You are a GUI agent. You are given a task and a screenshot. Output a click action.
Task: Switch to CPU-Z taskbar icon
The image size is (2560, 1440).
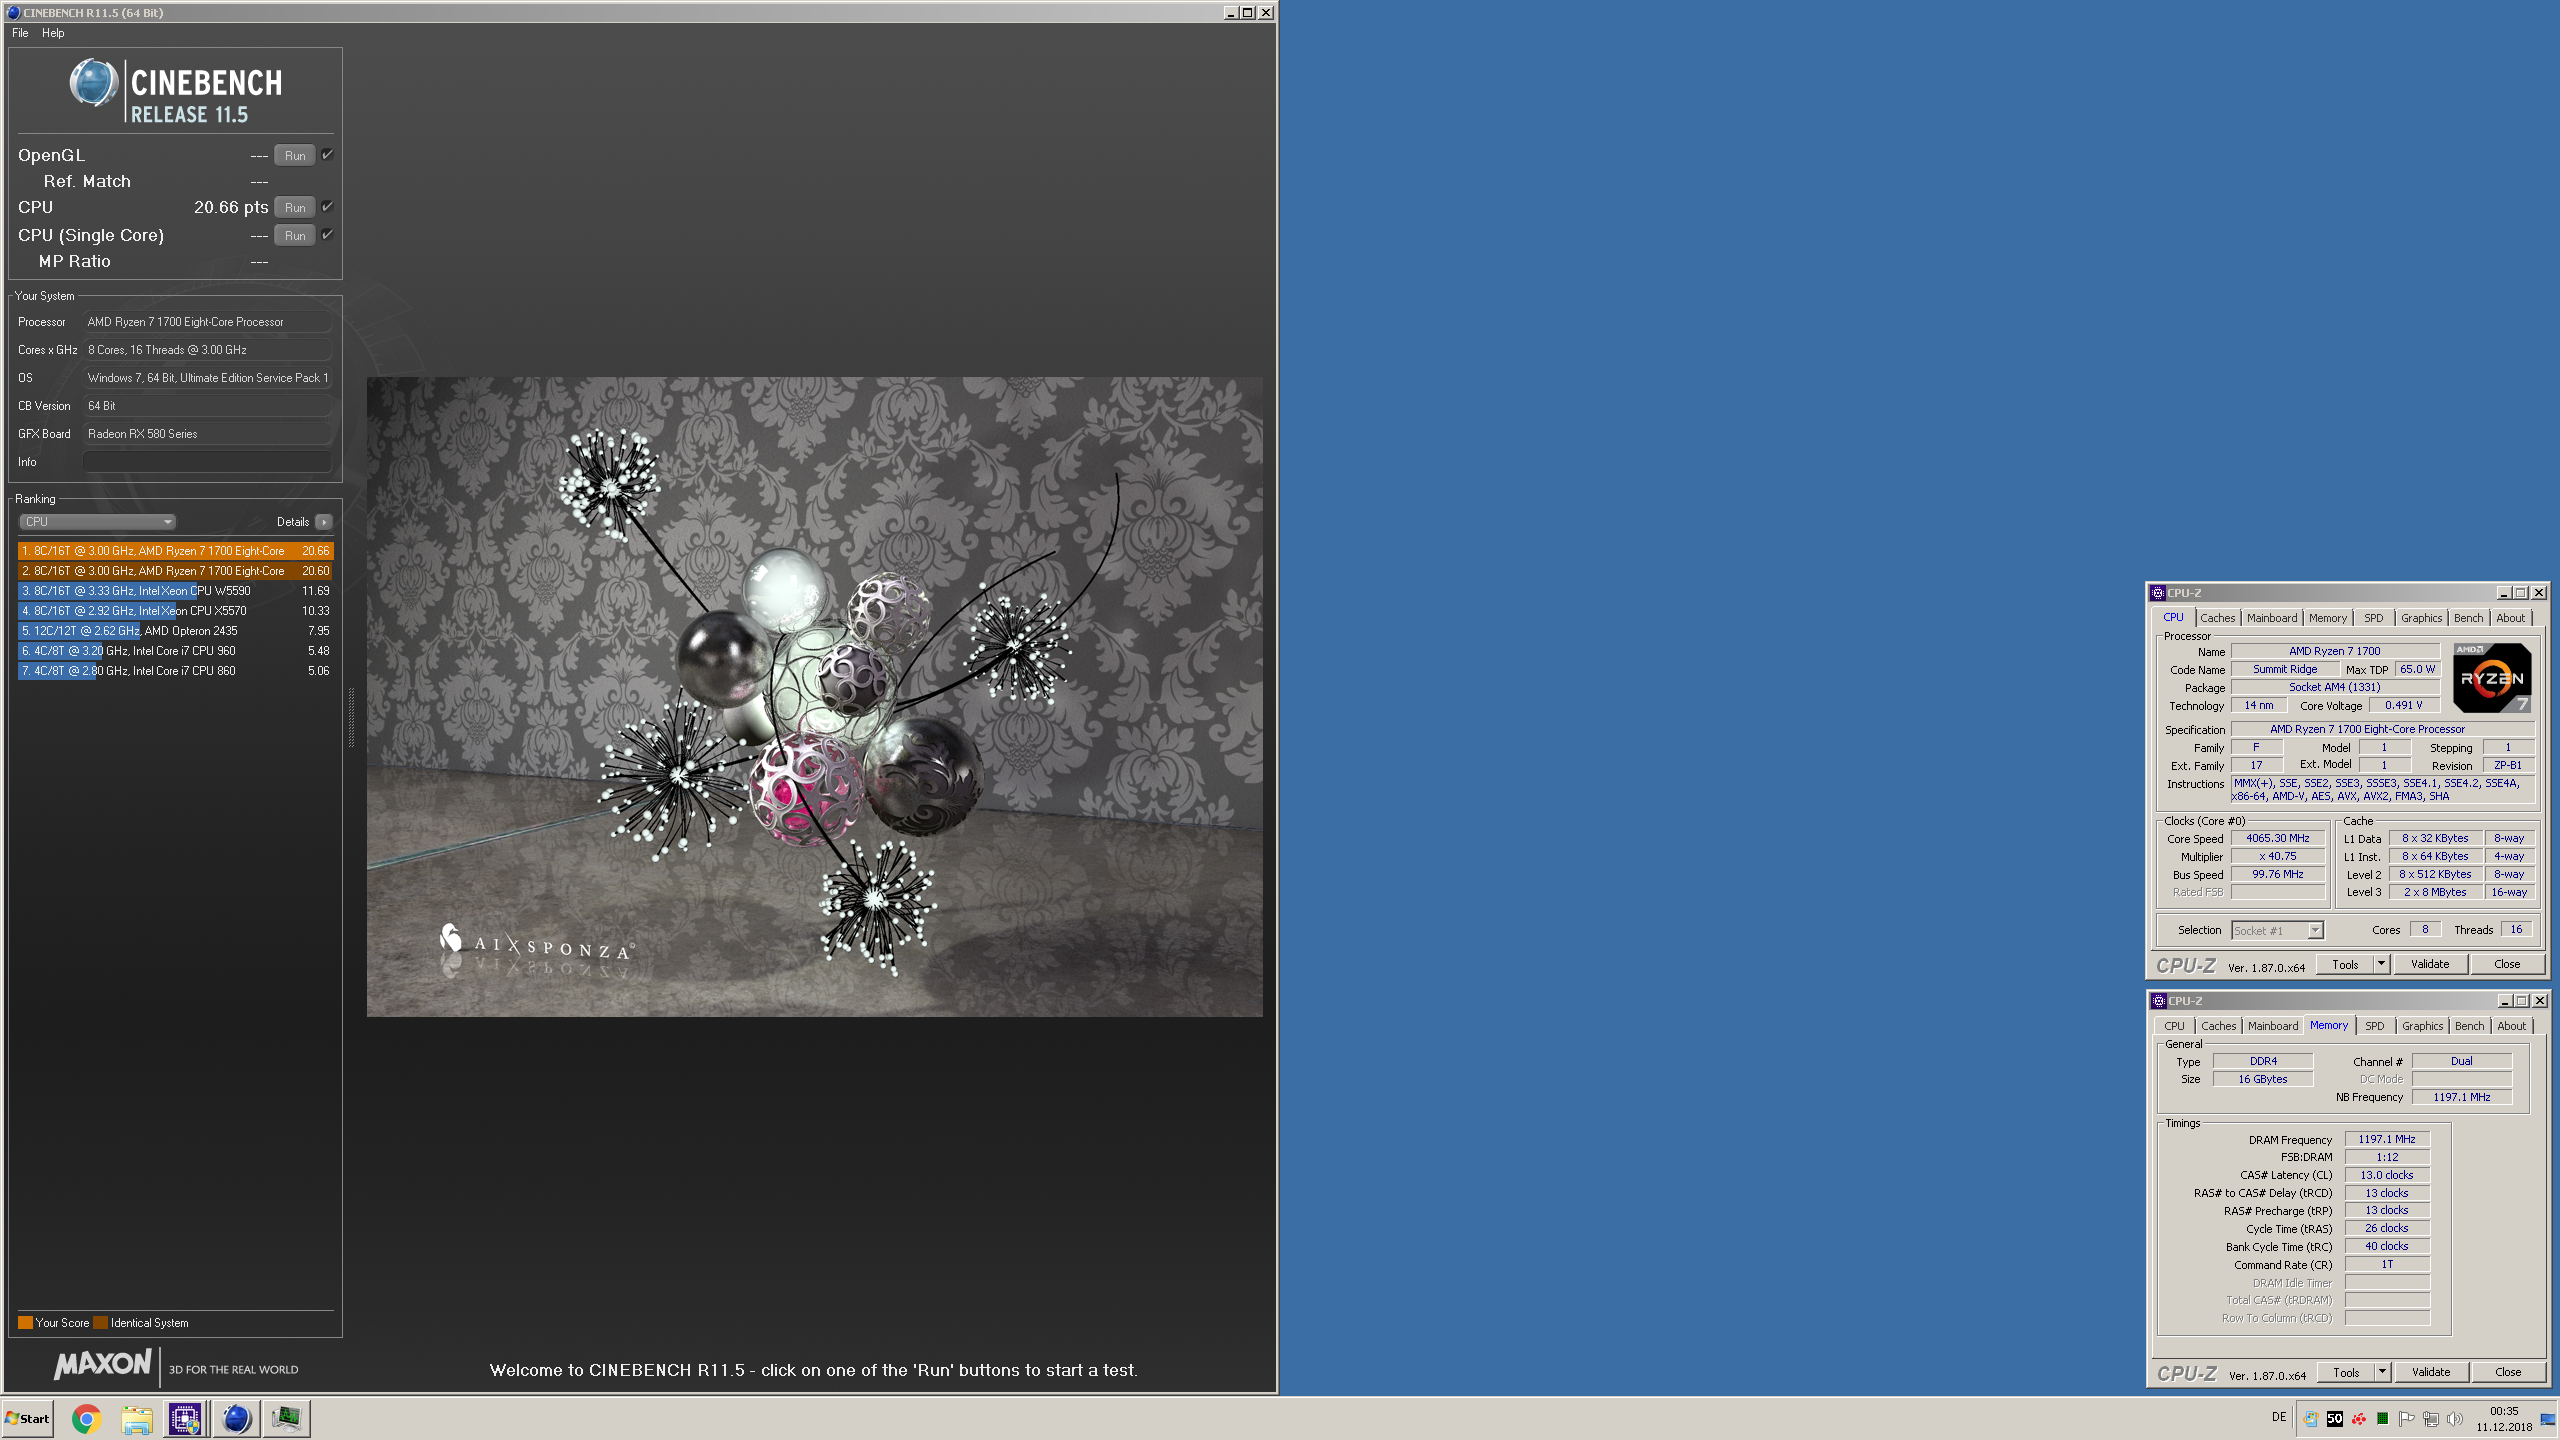[185, 1418]
